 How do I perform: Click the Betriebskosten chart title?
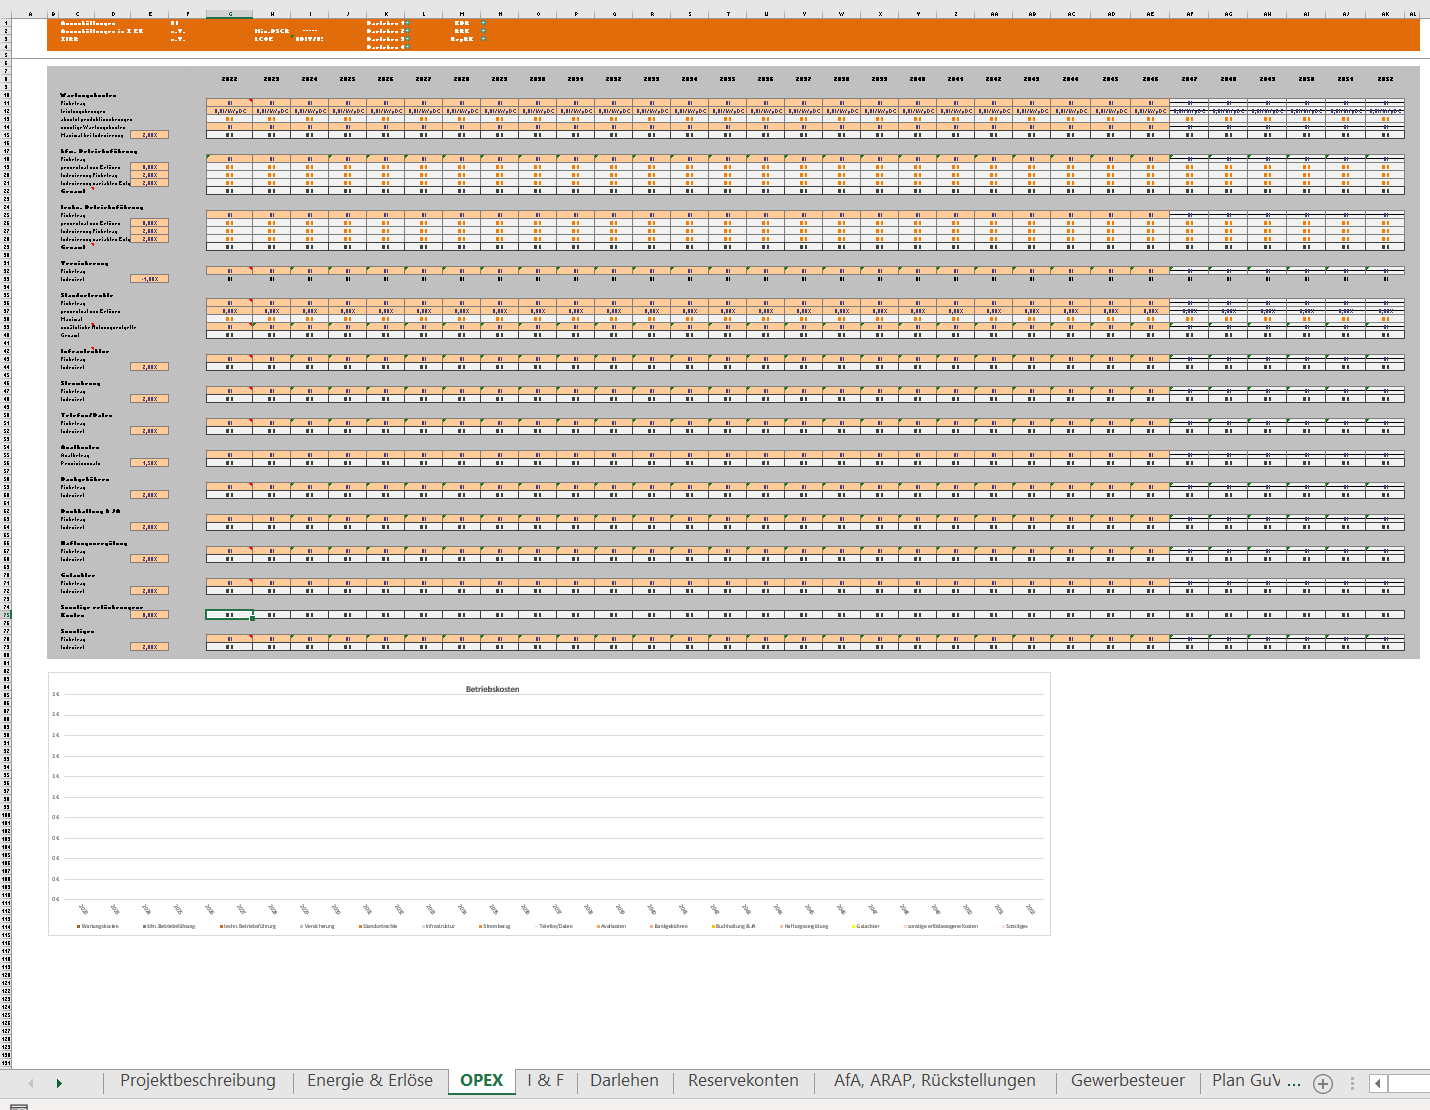click(492, 689)
